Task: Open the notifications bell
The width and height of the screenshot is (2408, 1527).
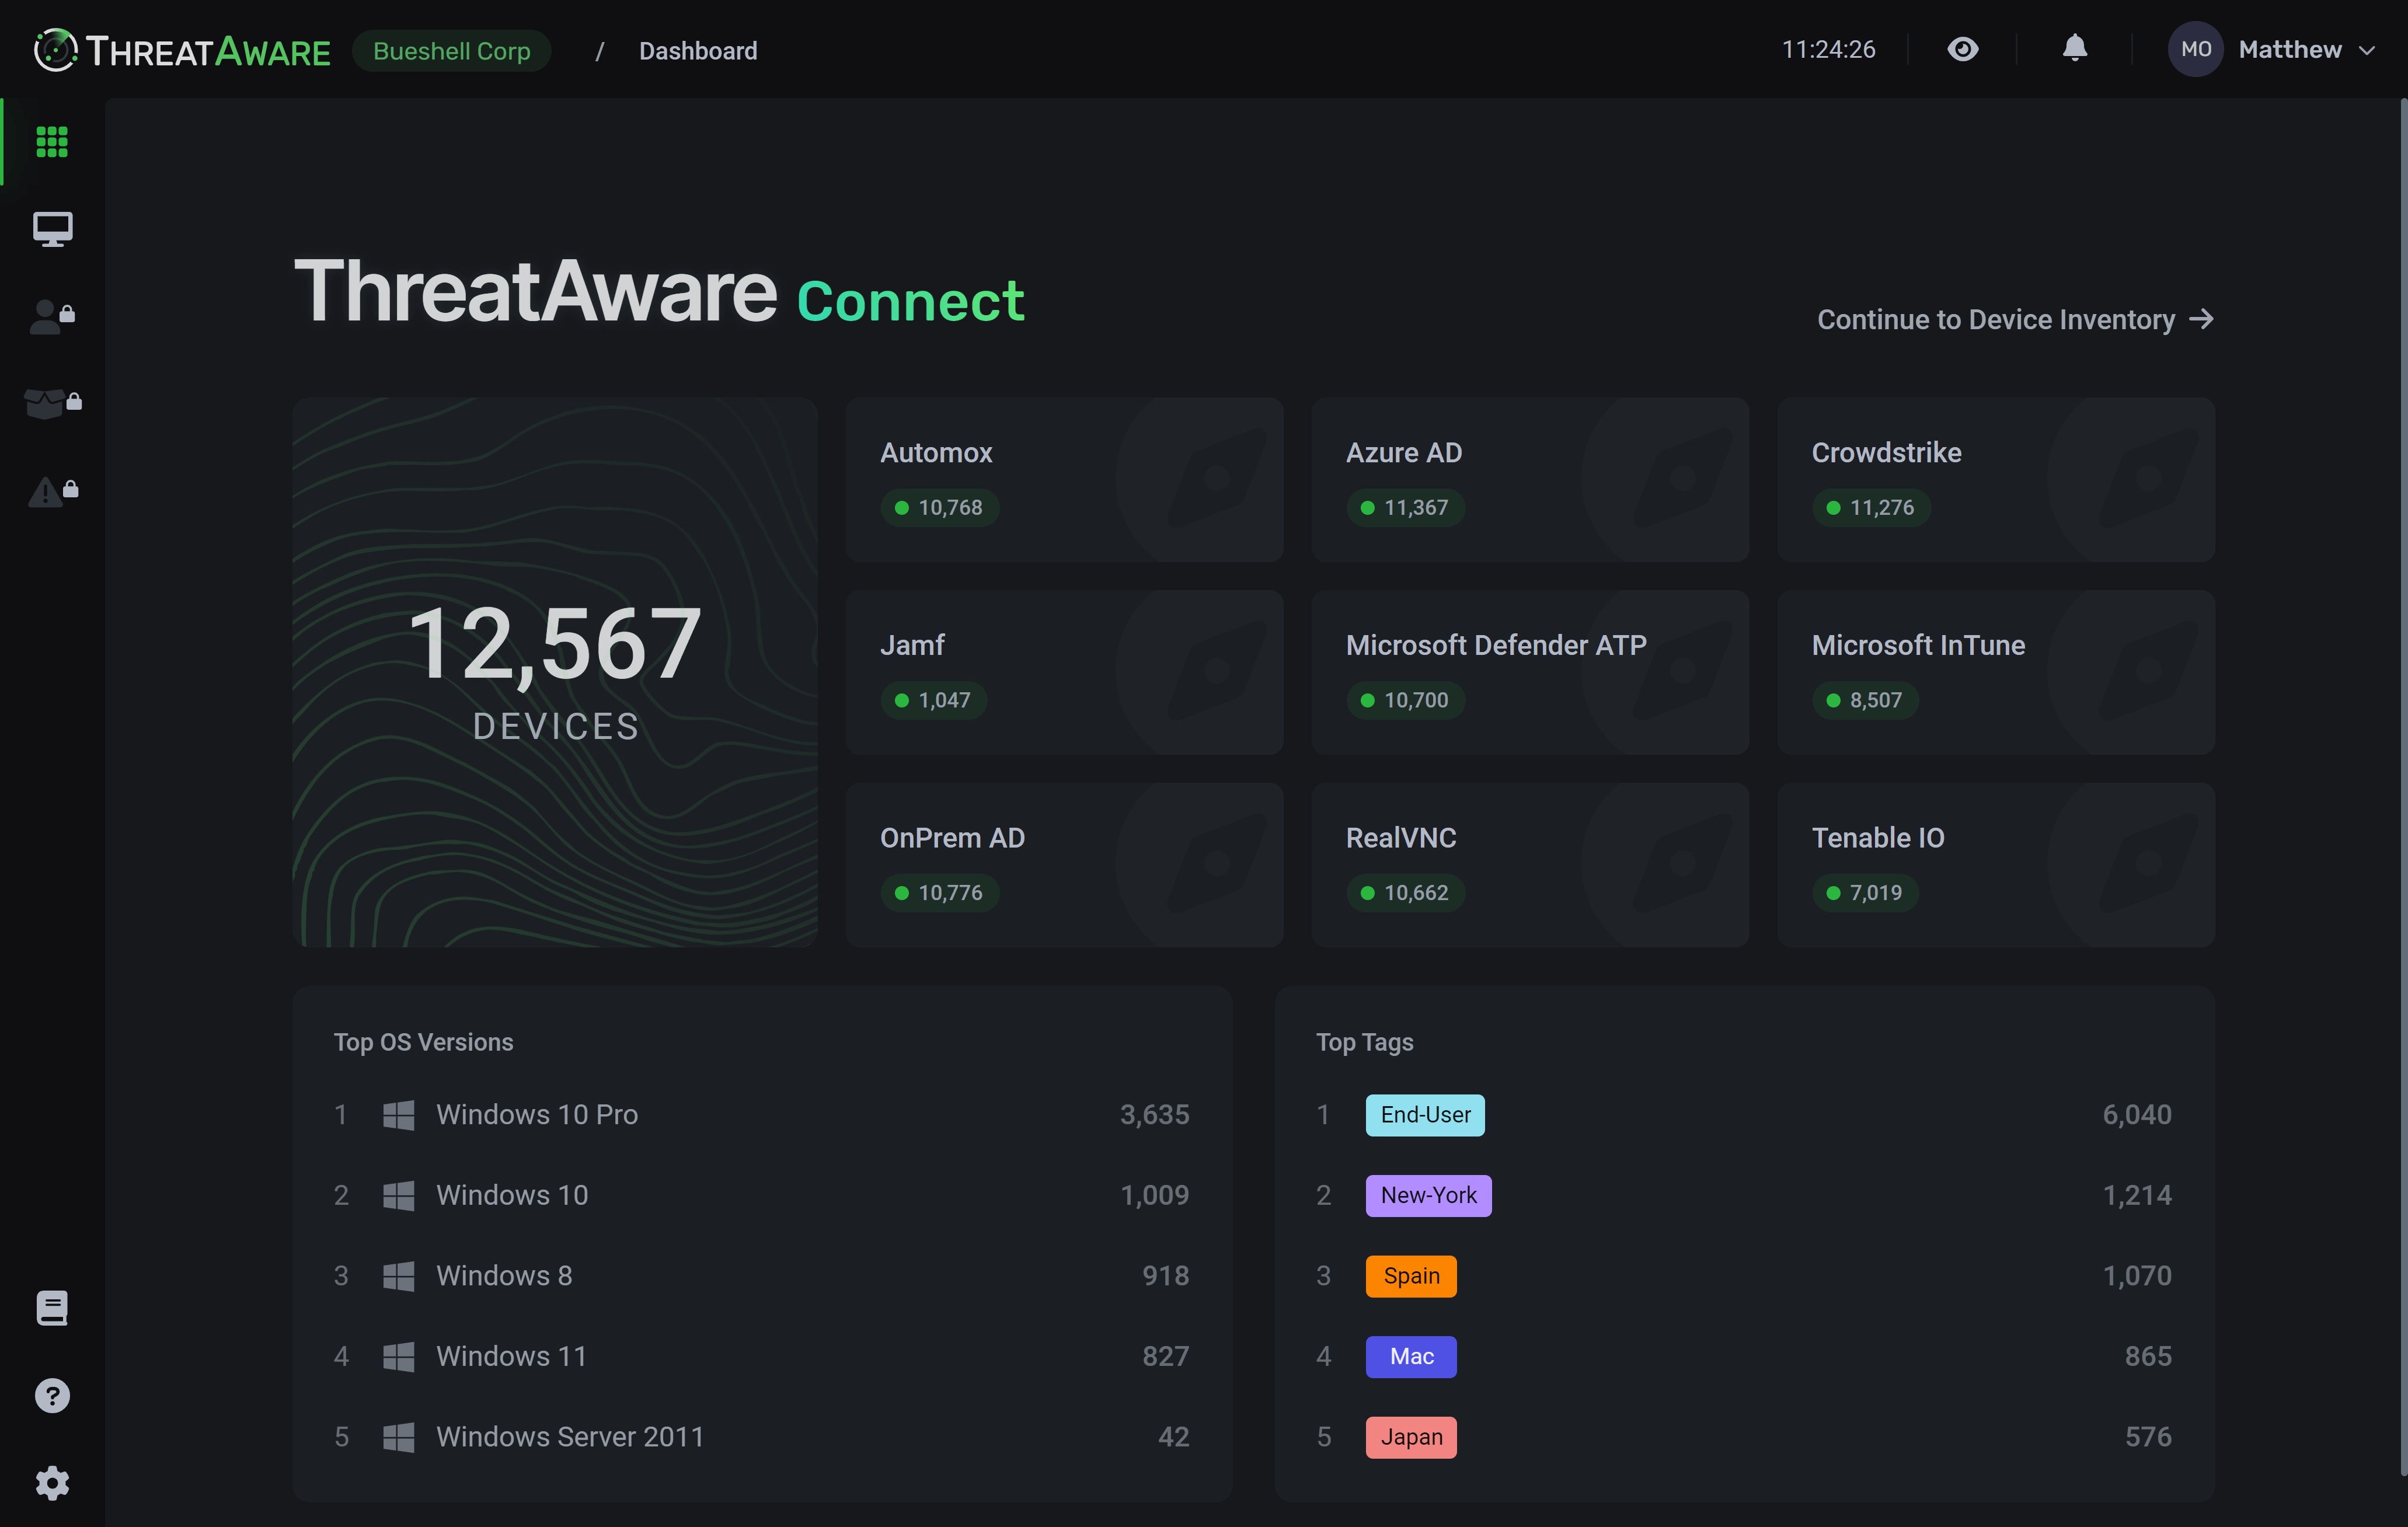Action: point(2075,48)
